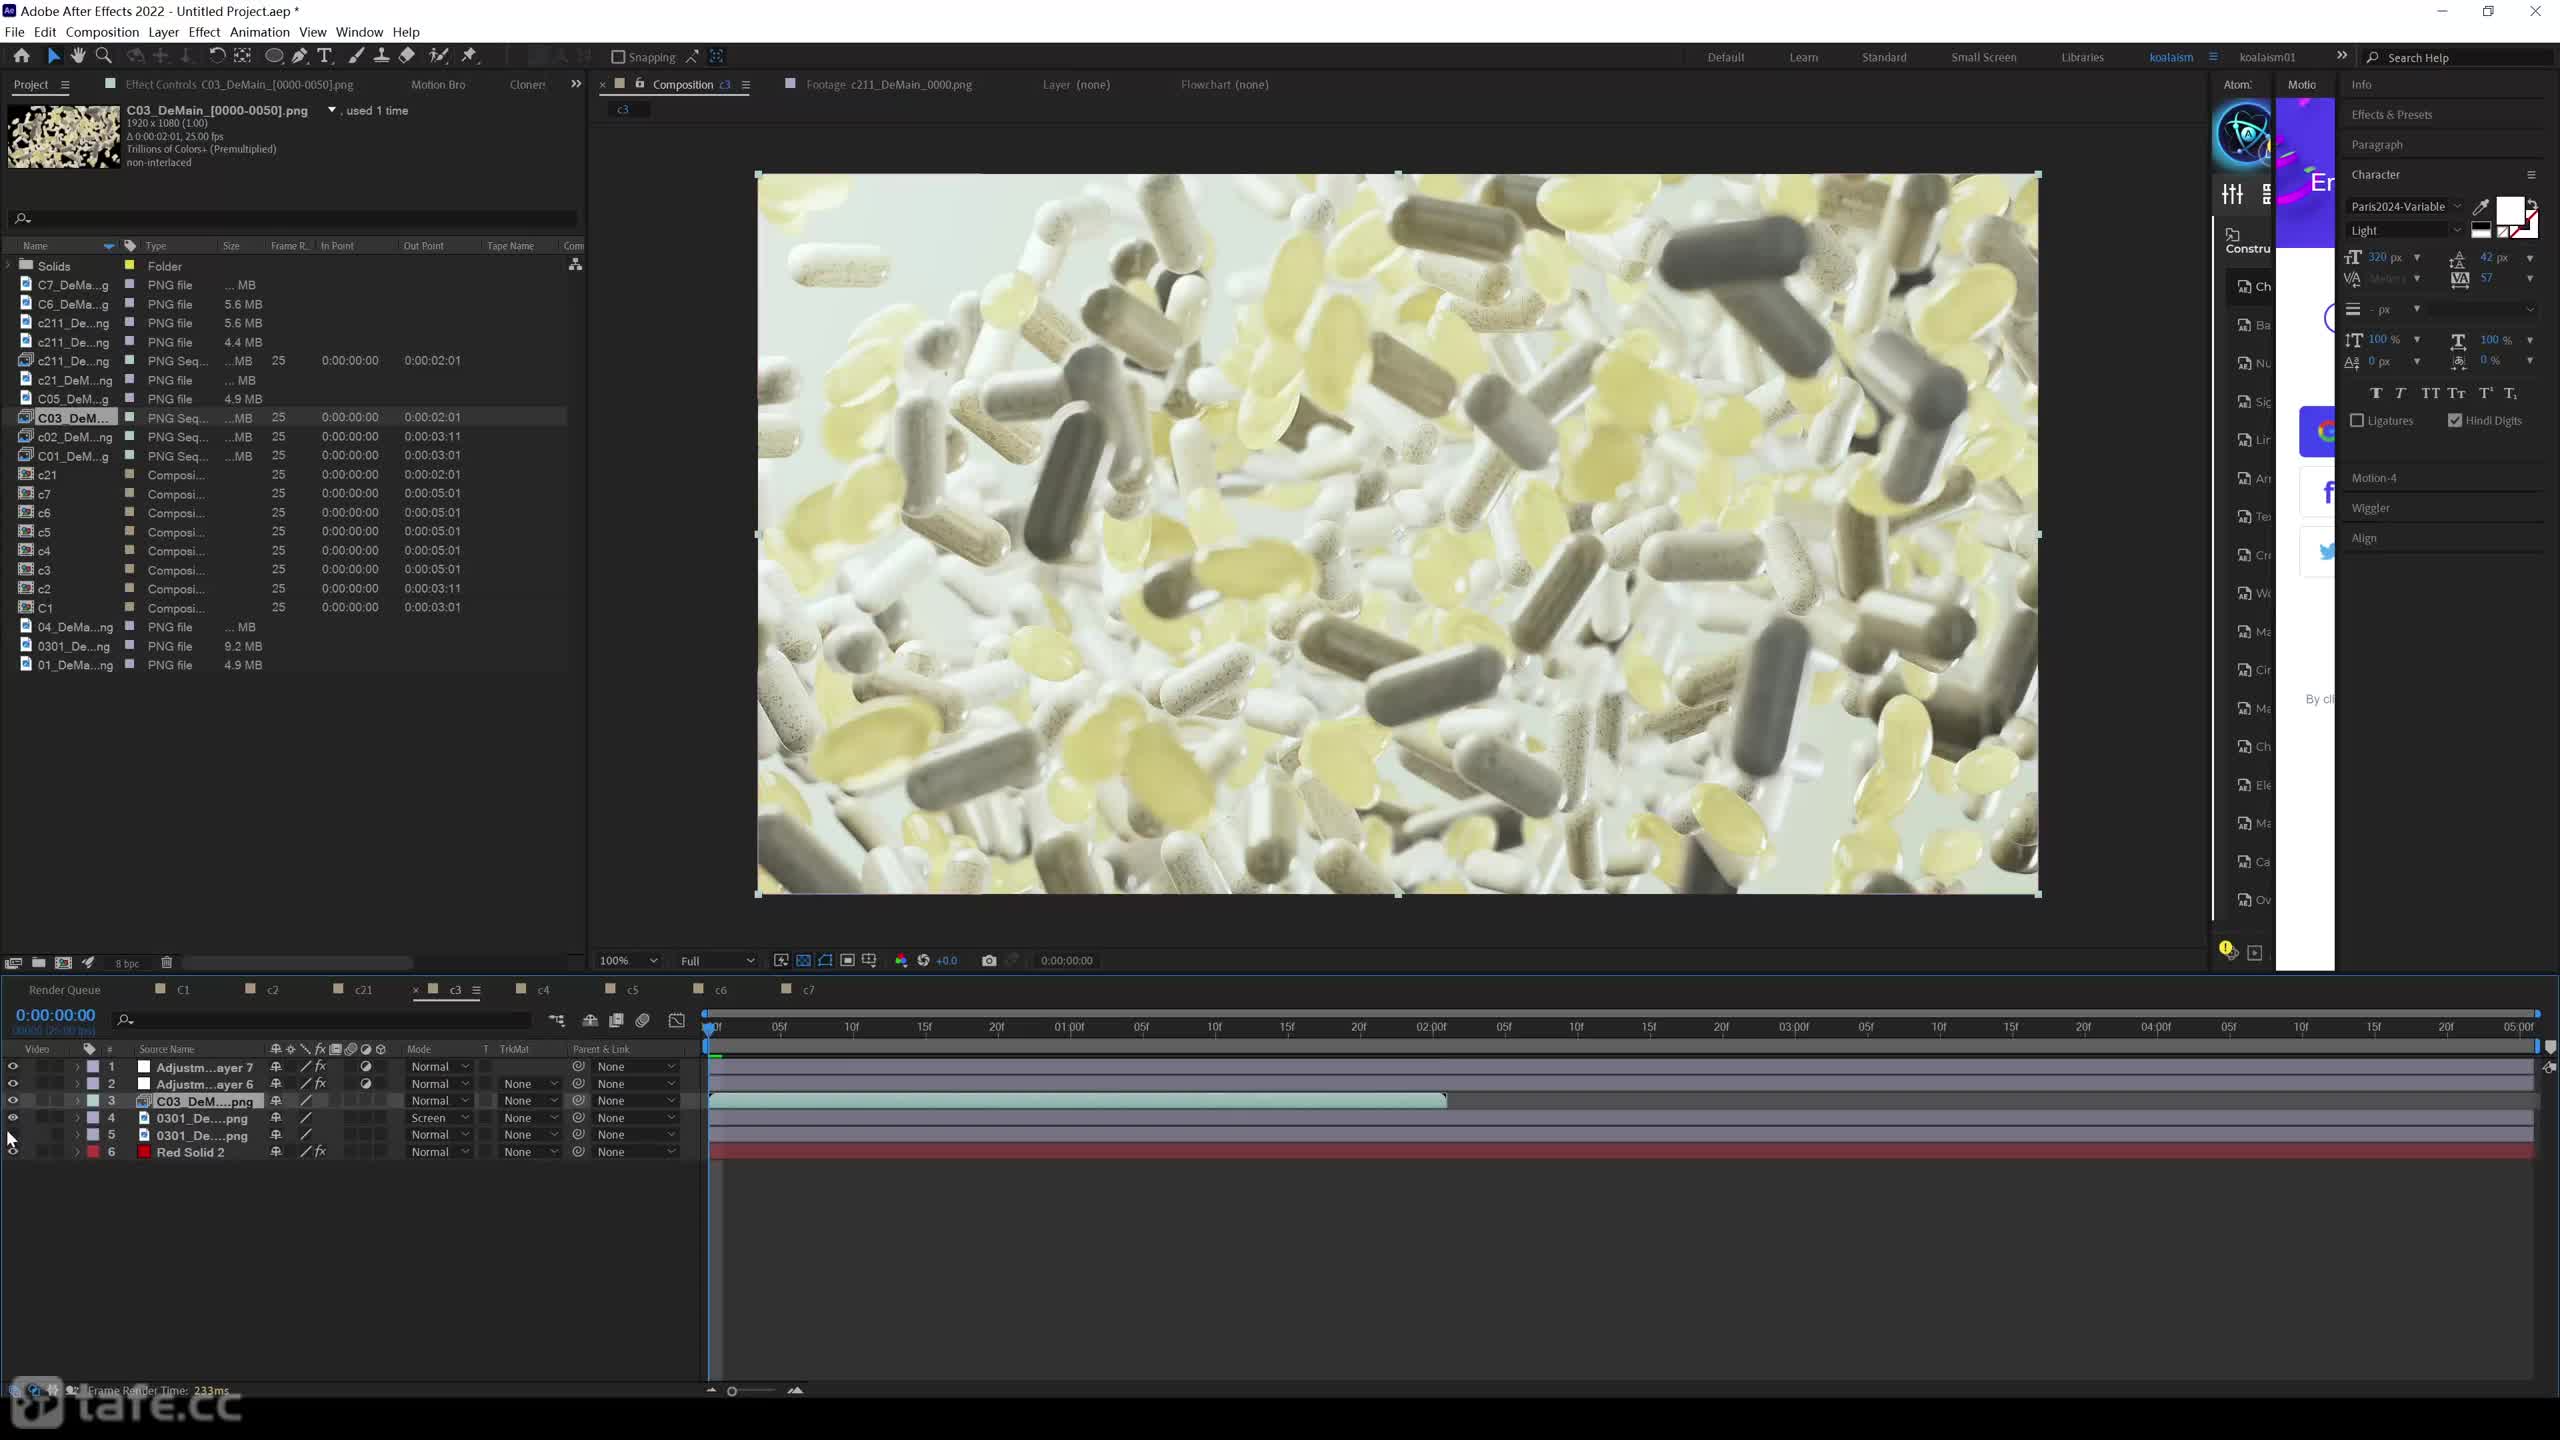Open the Parent None dropdown for Red Solid 2

point(636,1152)
